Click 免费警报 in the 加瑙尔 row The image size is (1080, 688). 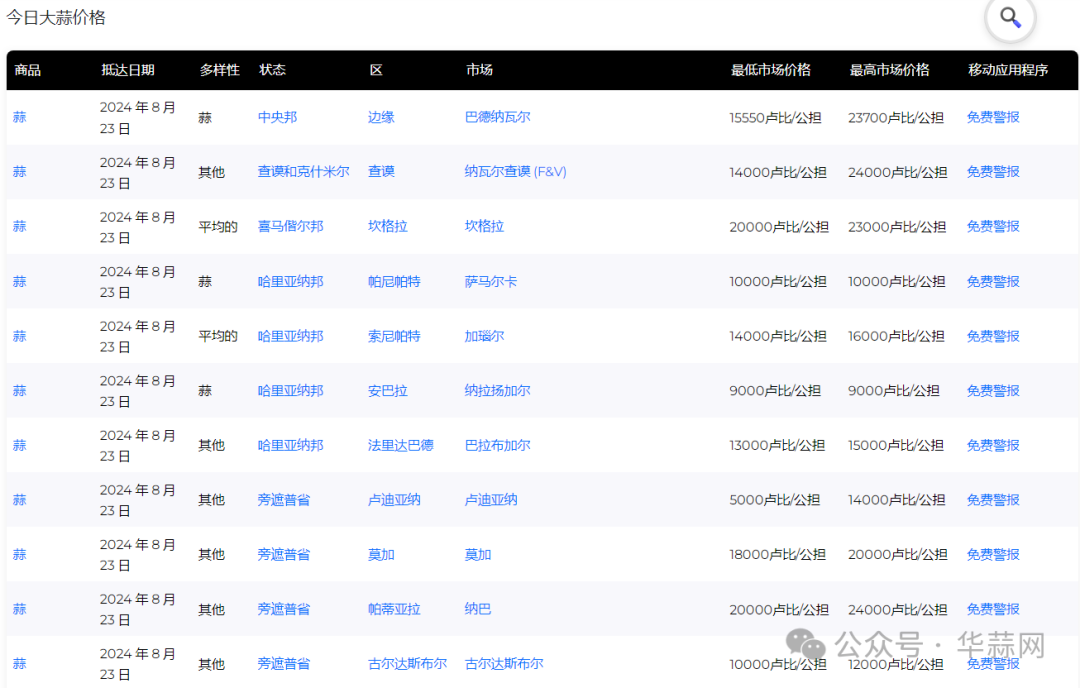point(993,336)
